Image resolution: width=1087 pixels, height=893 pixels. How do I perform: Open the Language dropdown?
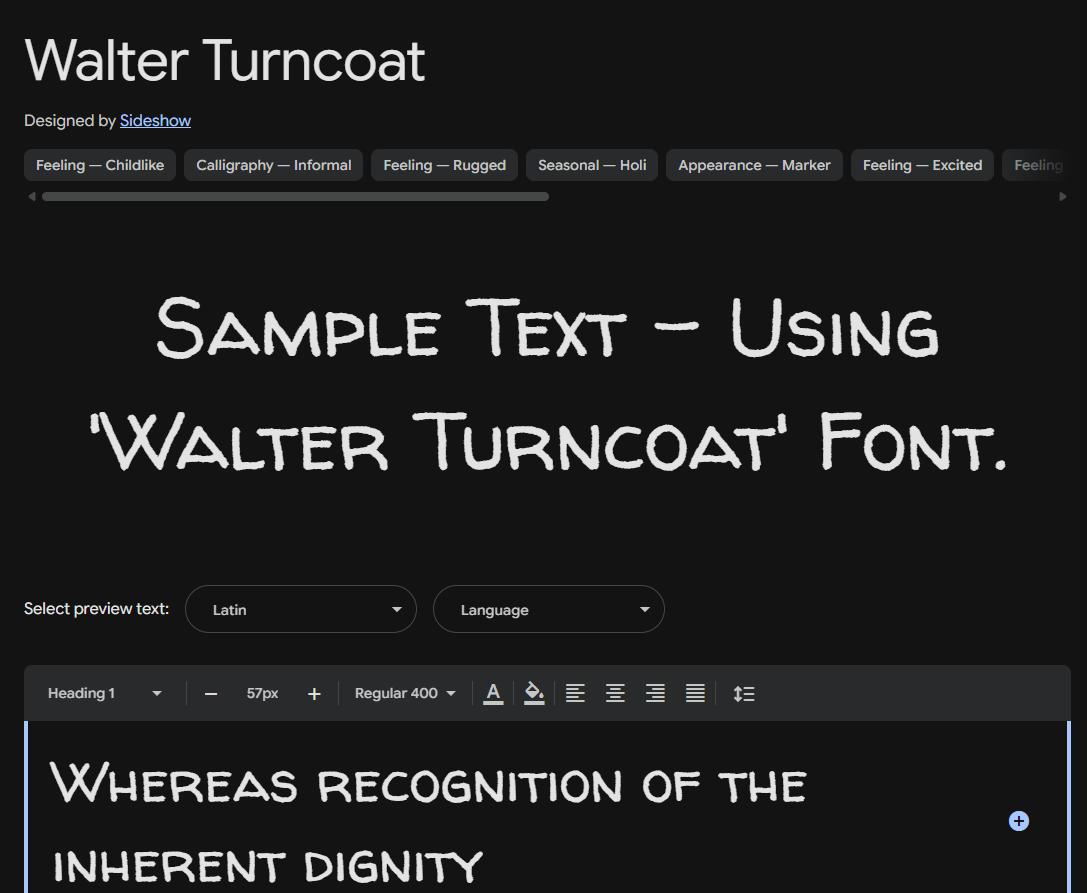549,609
